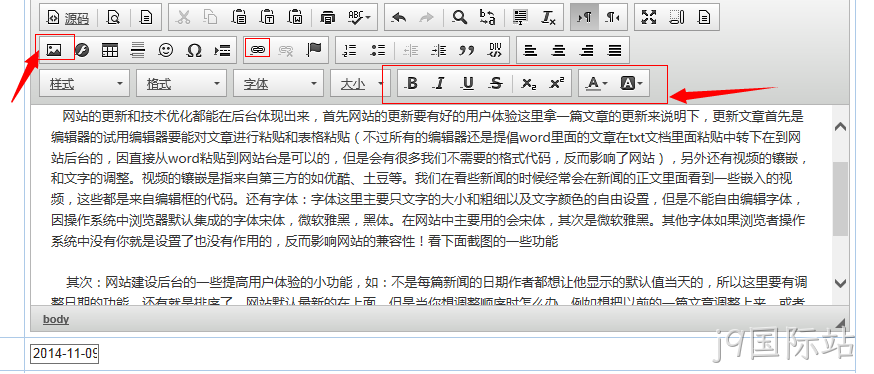Click the editor scrollbar down arrow
The image size is (874, 374).
(841, 283)
